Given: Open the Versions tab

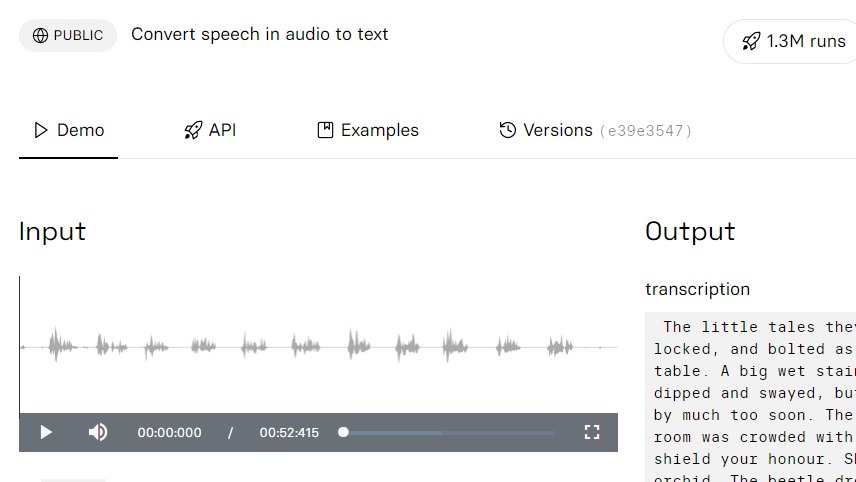Looking at the screenshot, I should click(x=595, y=130).
